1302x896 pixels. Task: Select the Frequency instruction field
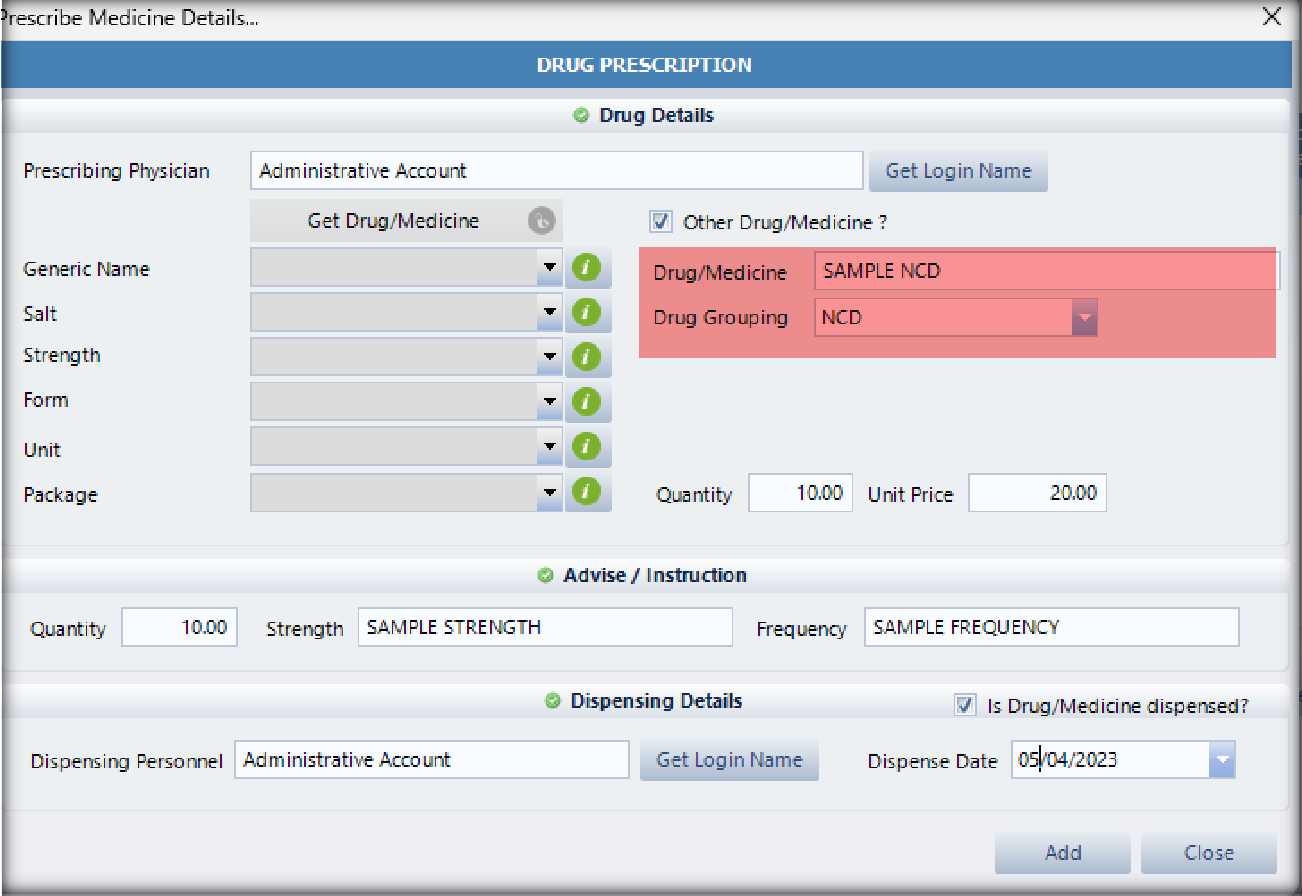pos(1050,627)
